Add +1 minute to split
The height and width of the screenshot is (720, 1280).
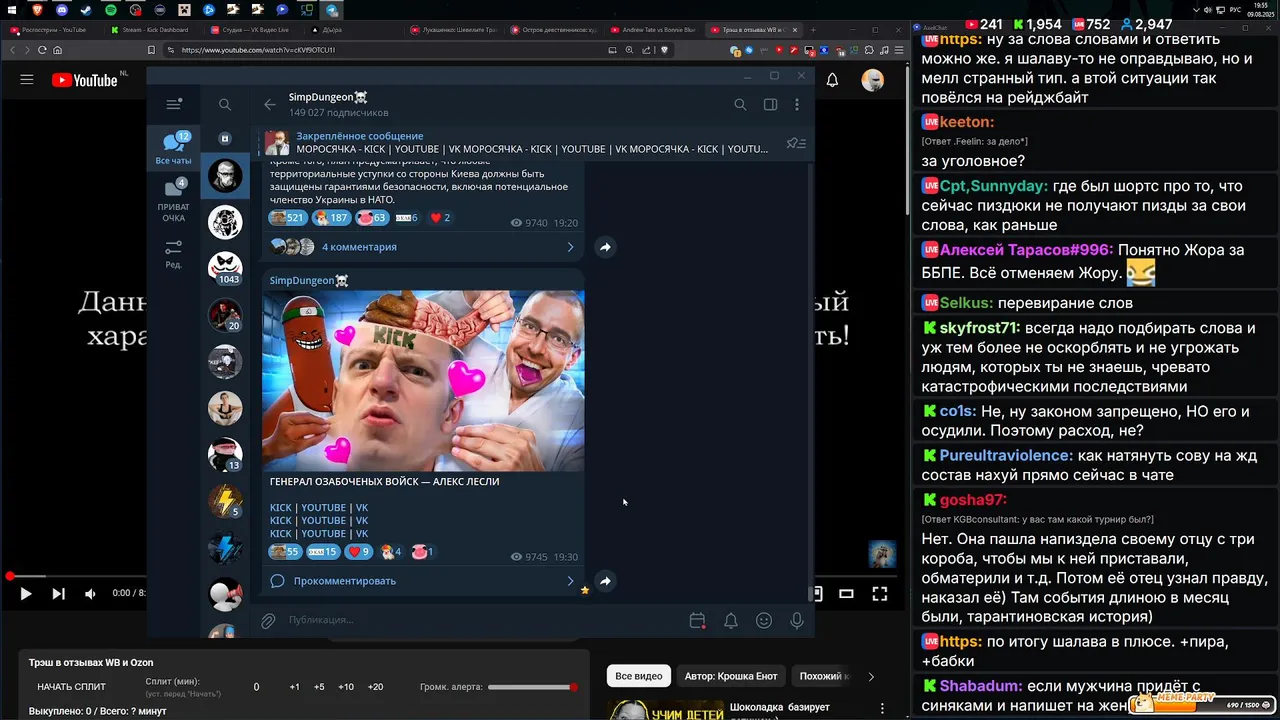[294, 687]
